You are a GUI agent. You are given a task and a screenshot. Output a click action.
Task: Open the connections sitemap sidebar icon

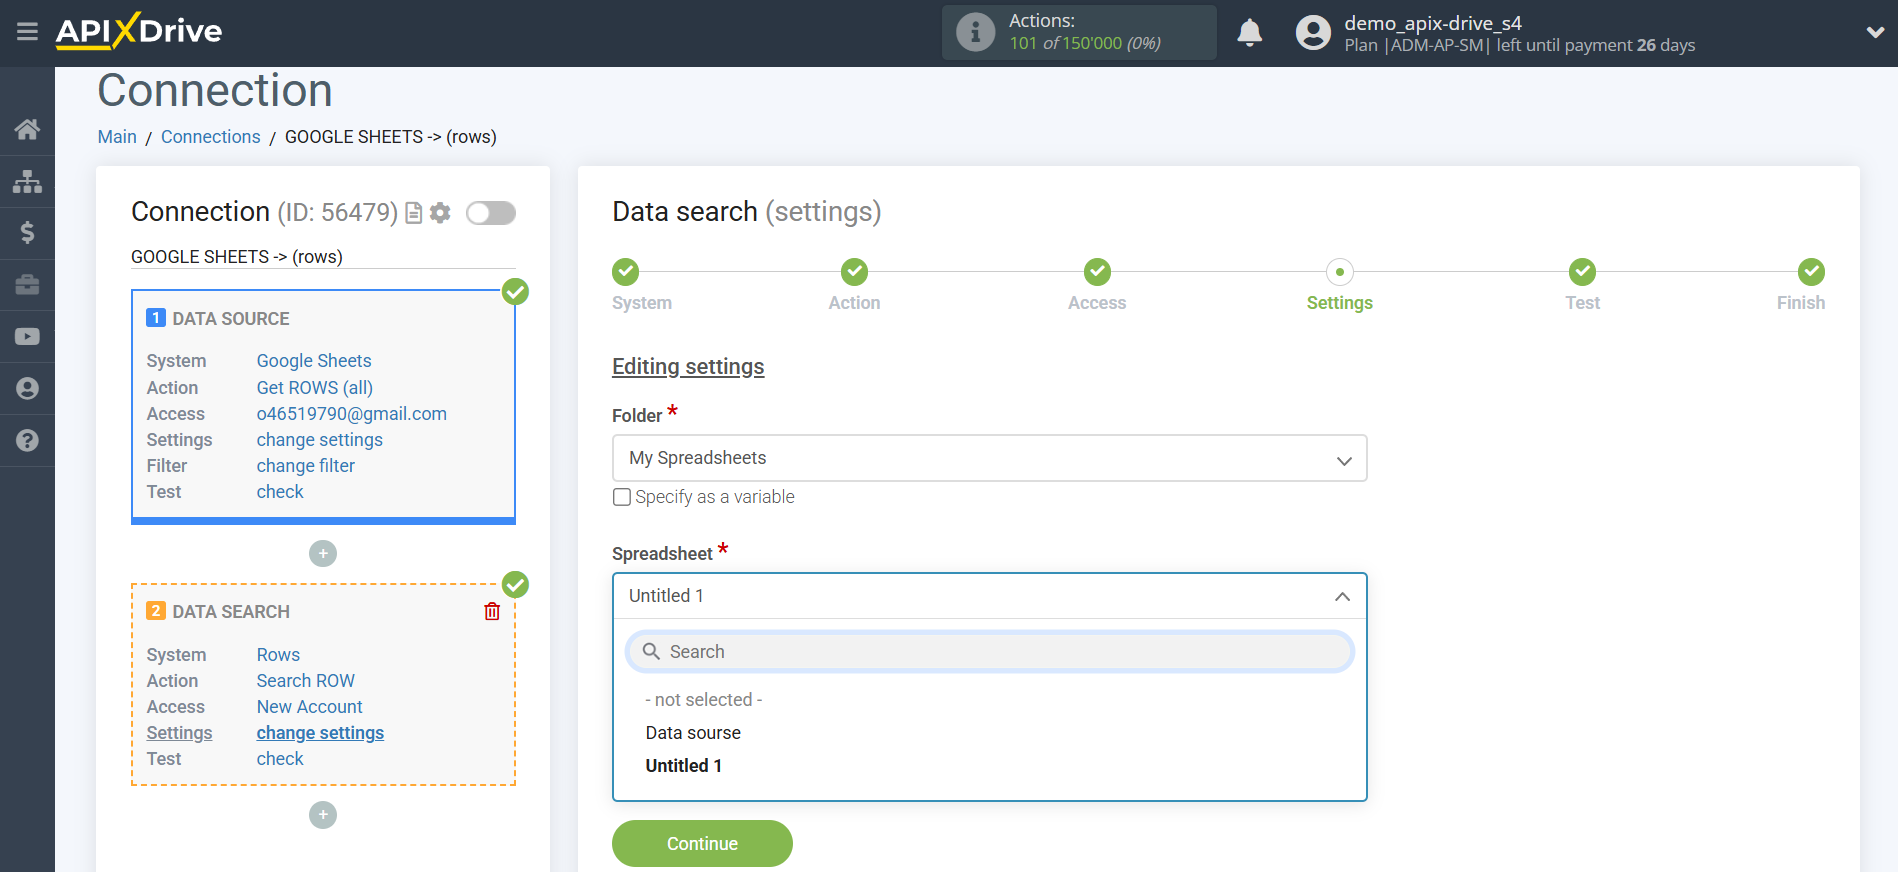click(27, 181)
